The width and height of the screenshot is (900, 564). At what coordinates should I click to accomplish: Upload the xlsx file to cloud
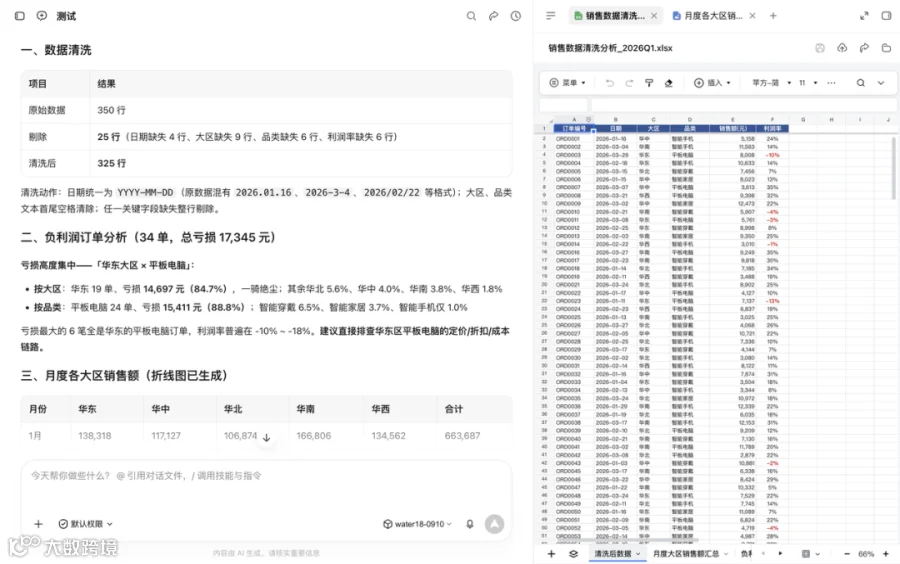[842, 48]
